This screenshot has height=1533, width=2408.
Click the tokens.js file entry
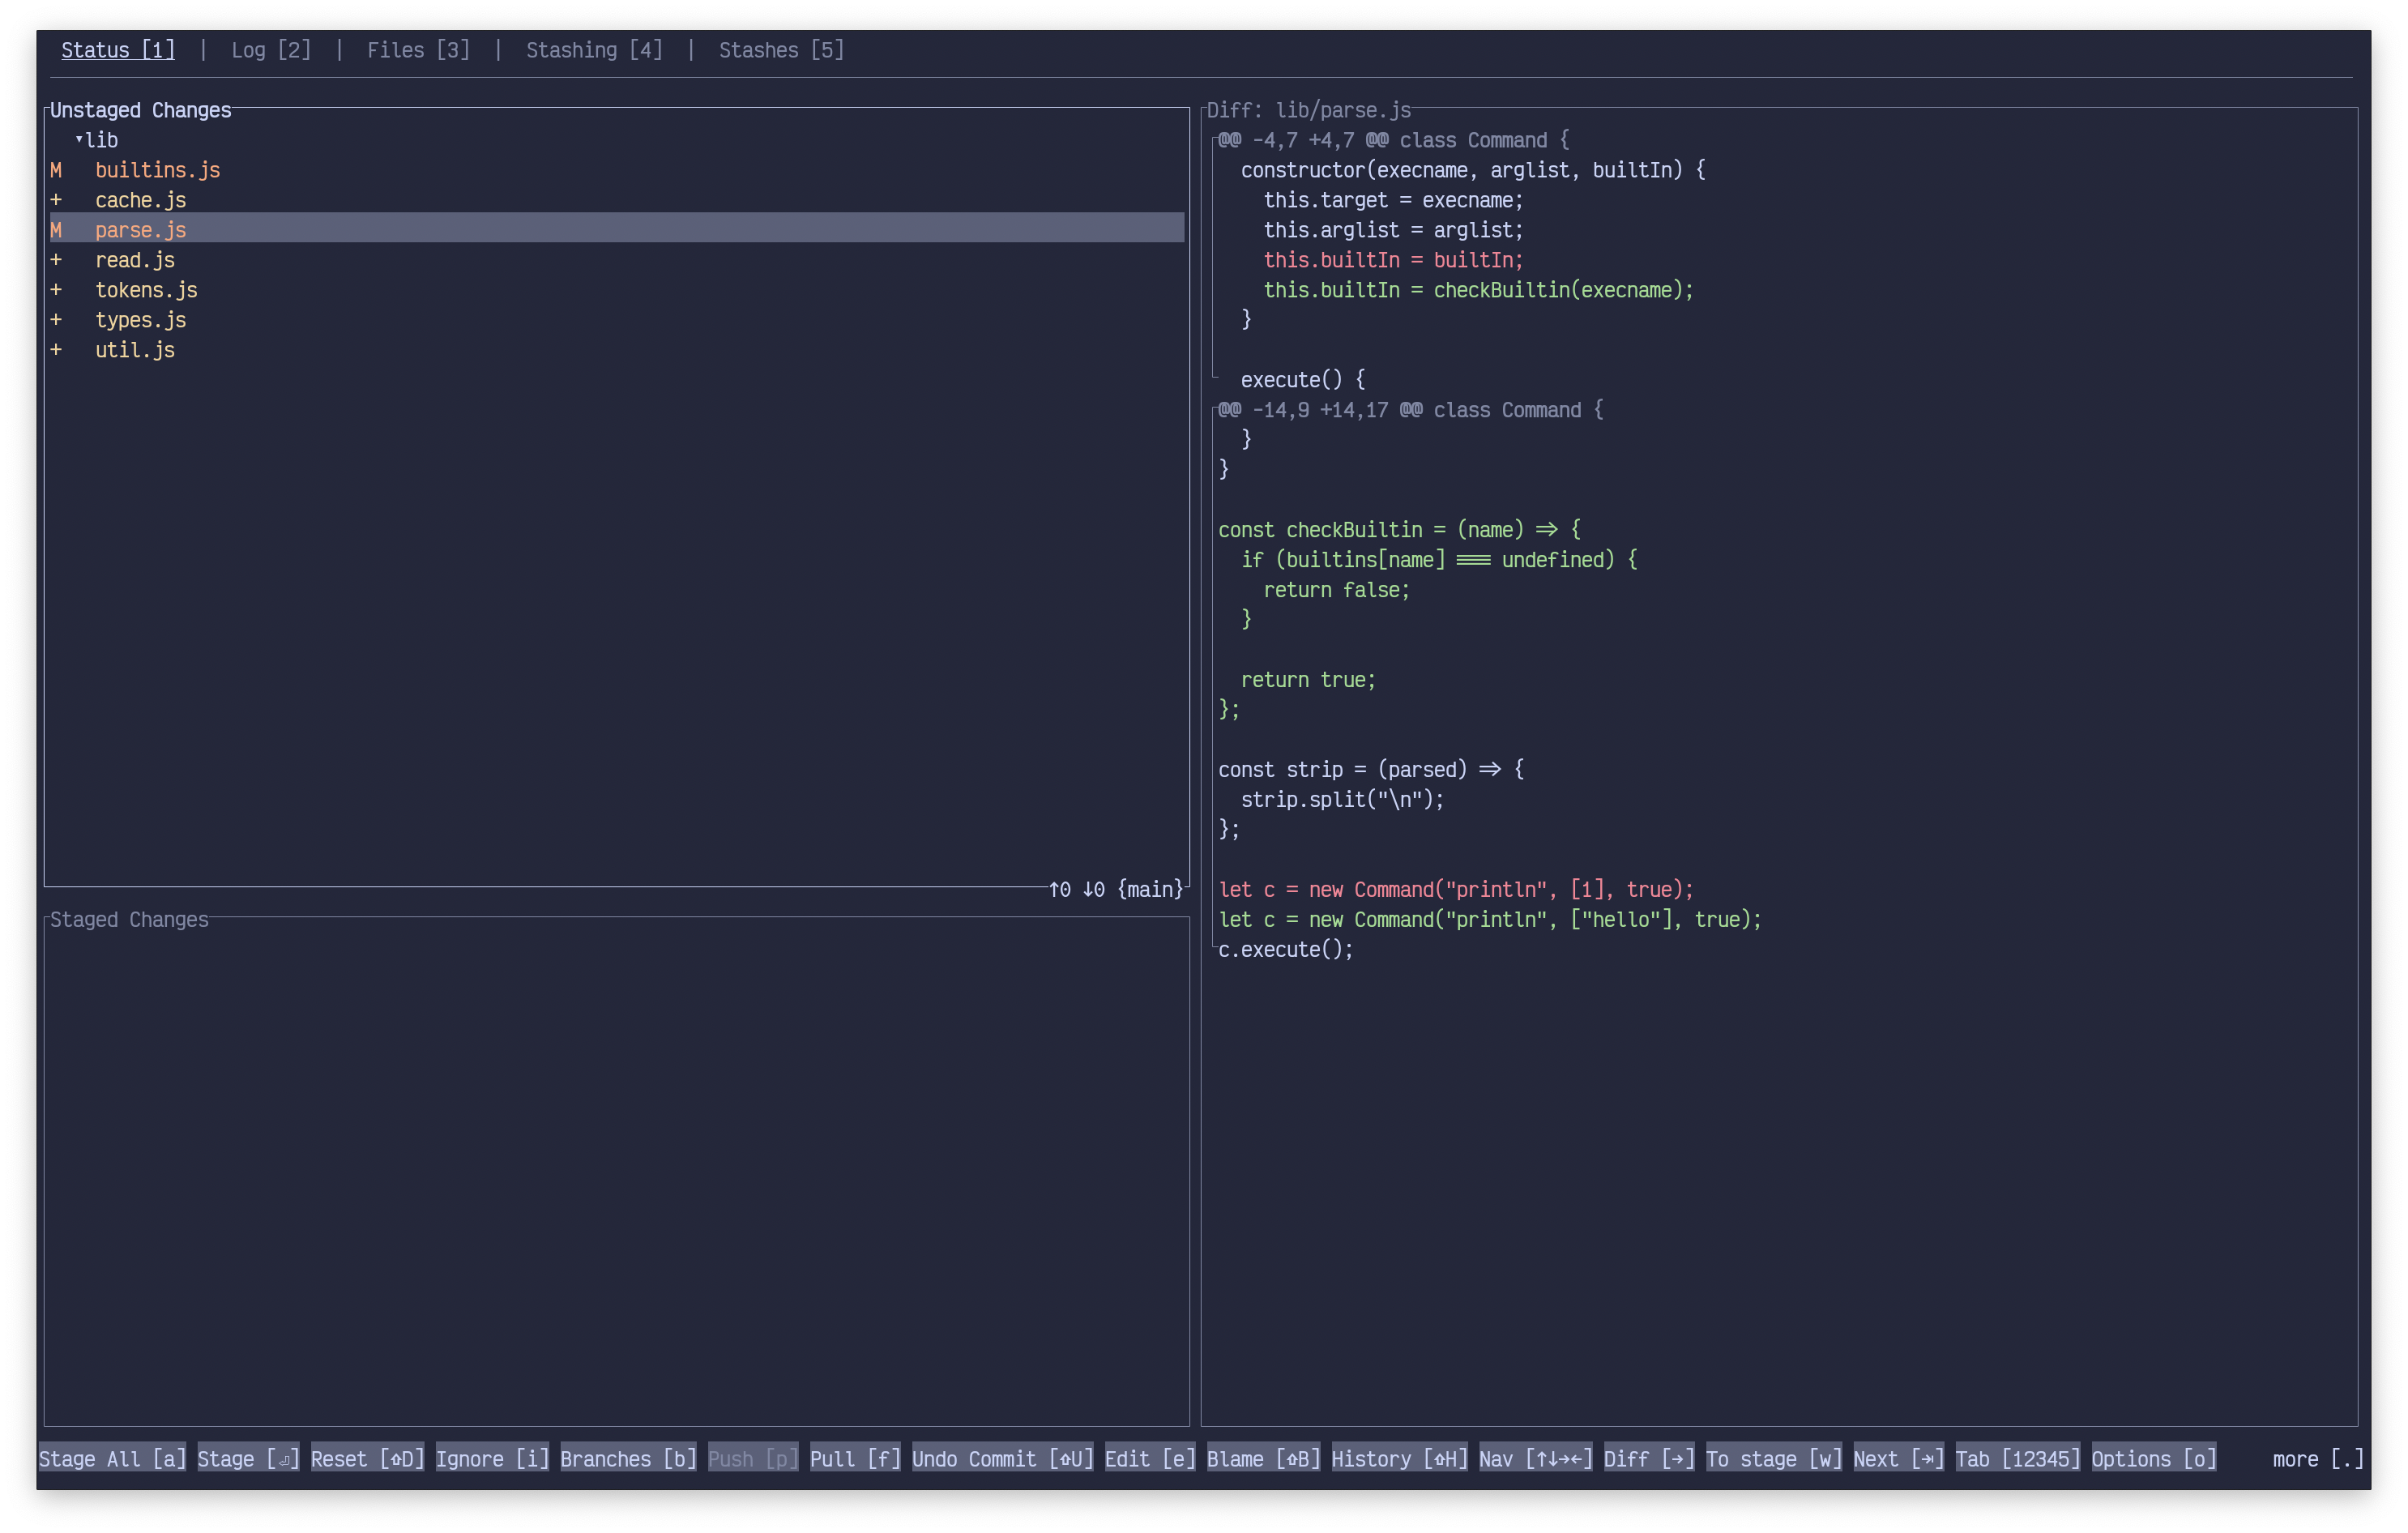click(146, 290)
